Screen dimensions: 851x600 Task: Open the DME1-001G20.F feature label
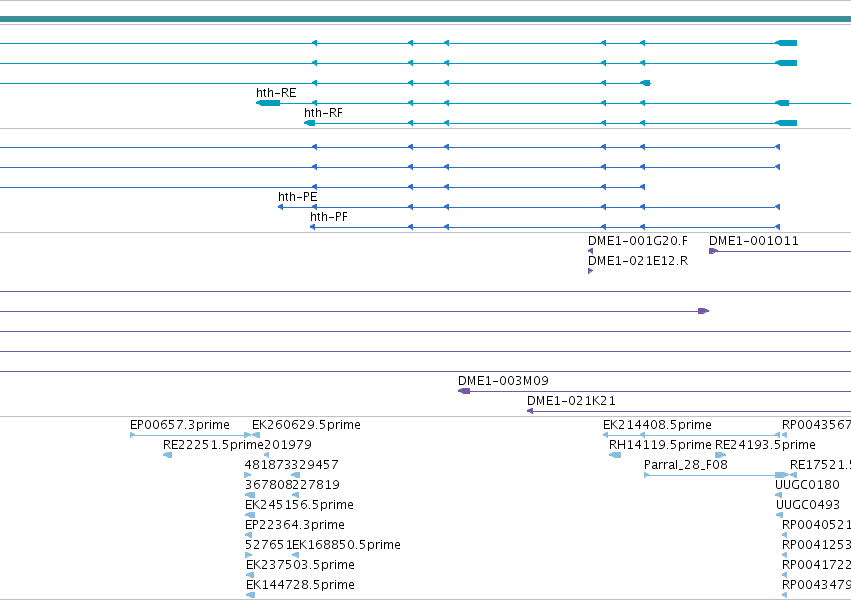(x=638, y=241)
